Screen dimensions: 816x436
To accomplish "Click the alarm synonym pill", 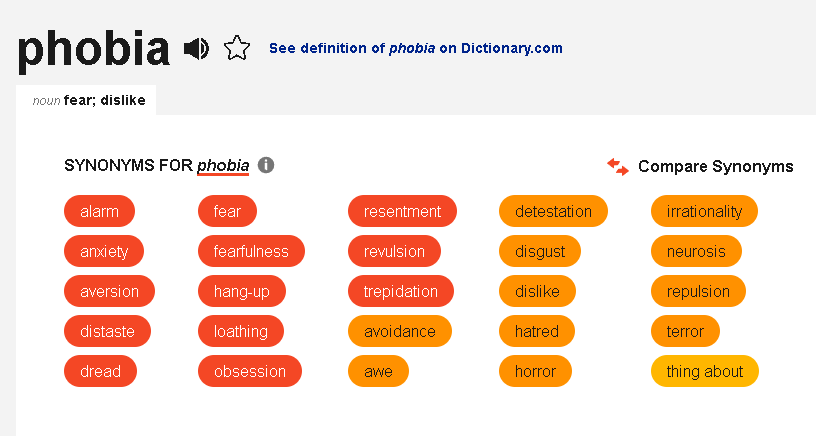I will coord(99,211).
